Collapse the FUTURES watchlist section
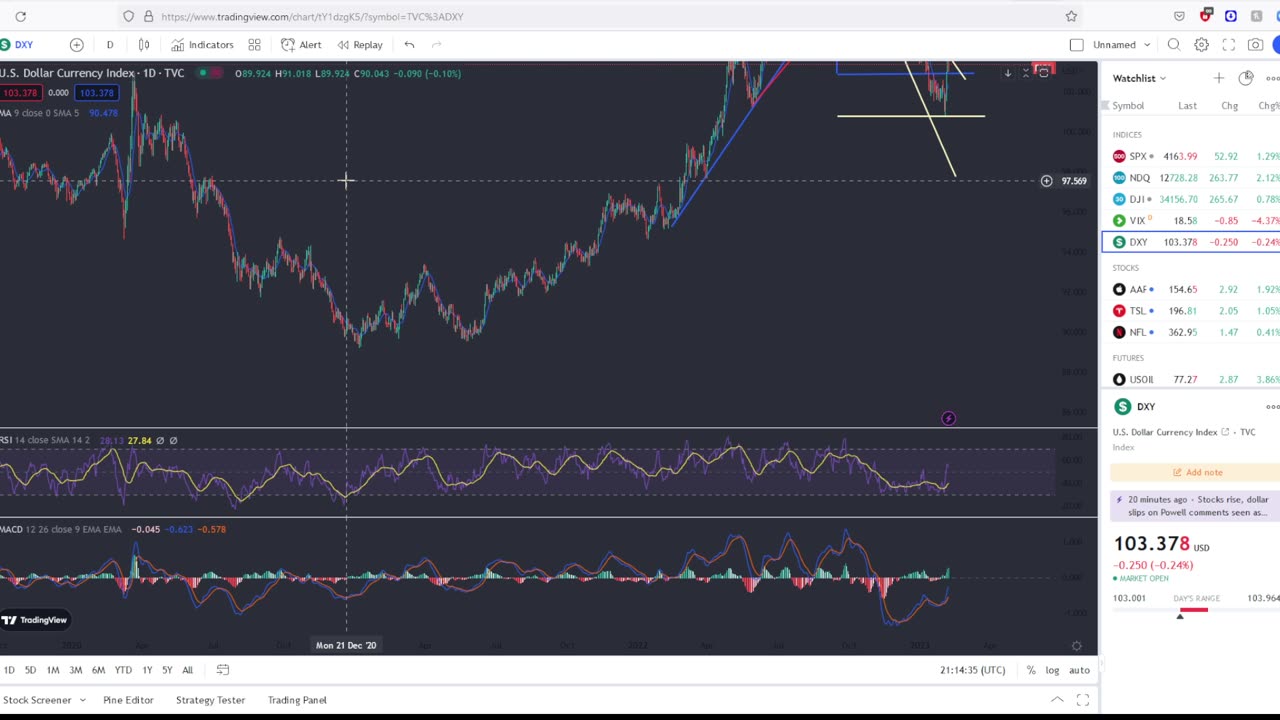1280x720 pixels. 1128,358
